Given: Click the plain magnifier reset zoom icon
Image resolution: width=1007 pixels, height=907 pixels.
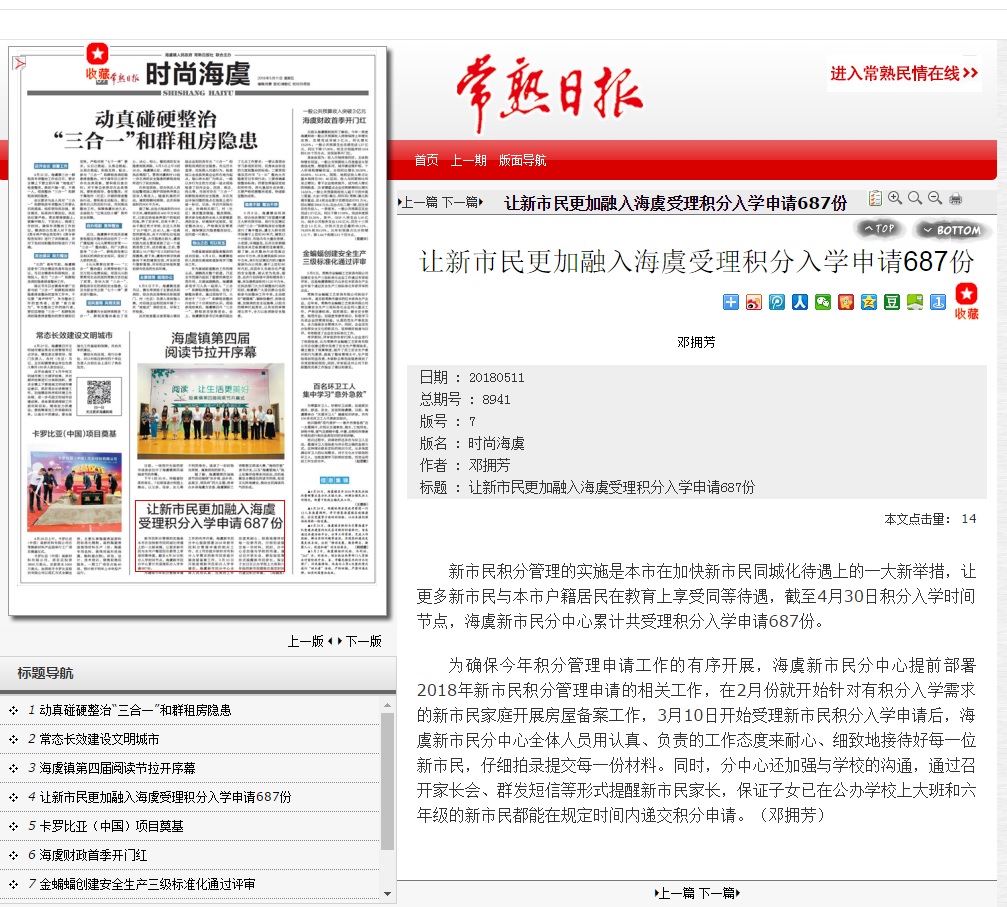Looking at the screenshot, I should [x=915, y=198].
